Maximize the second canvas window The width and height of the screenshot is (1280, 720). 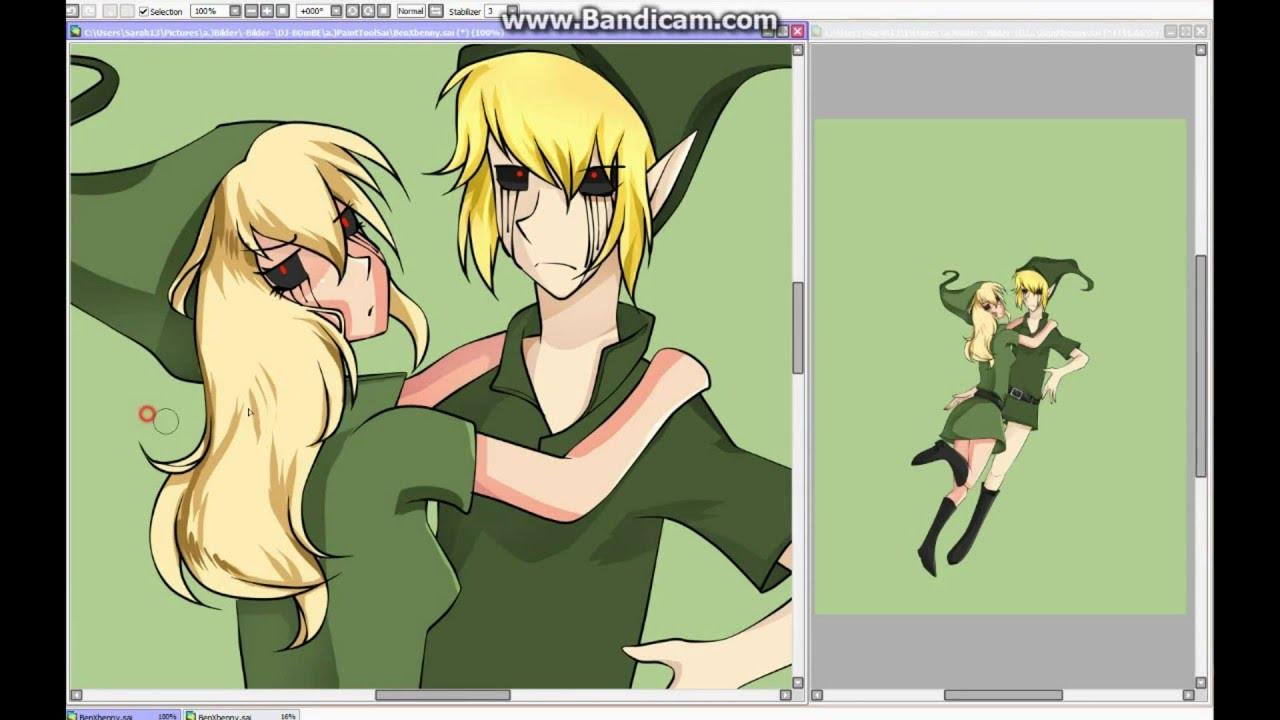click(x=1185, y=31)
